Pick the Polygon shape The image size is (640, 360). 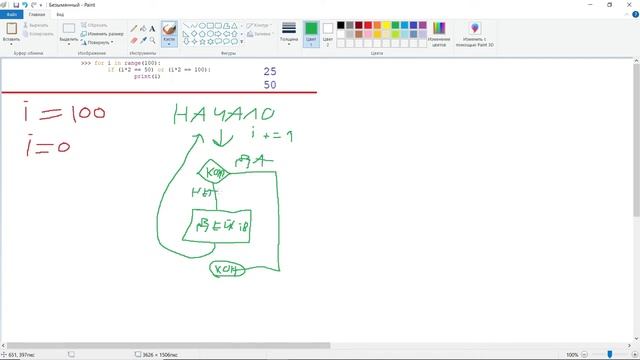[x=227, y=26]
